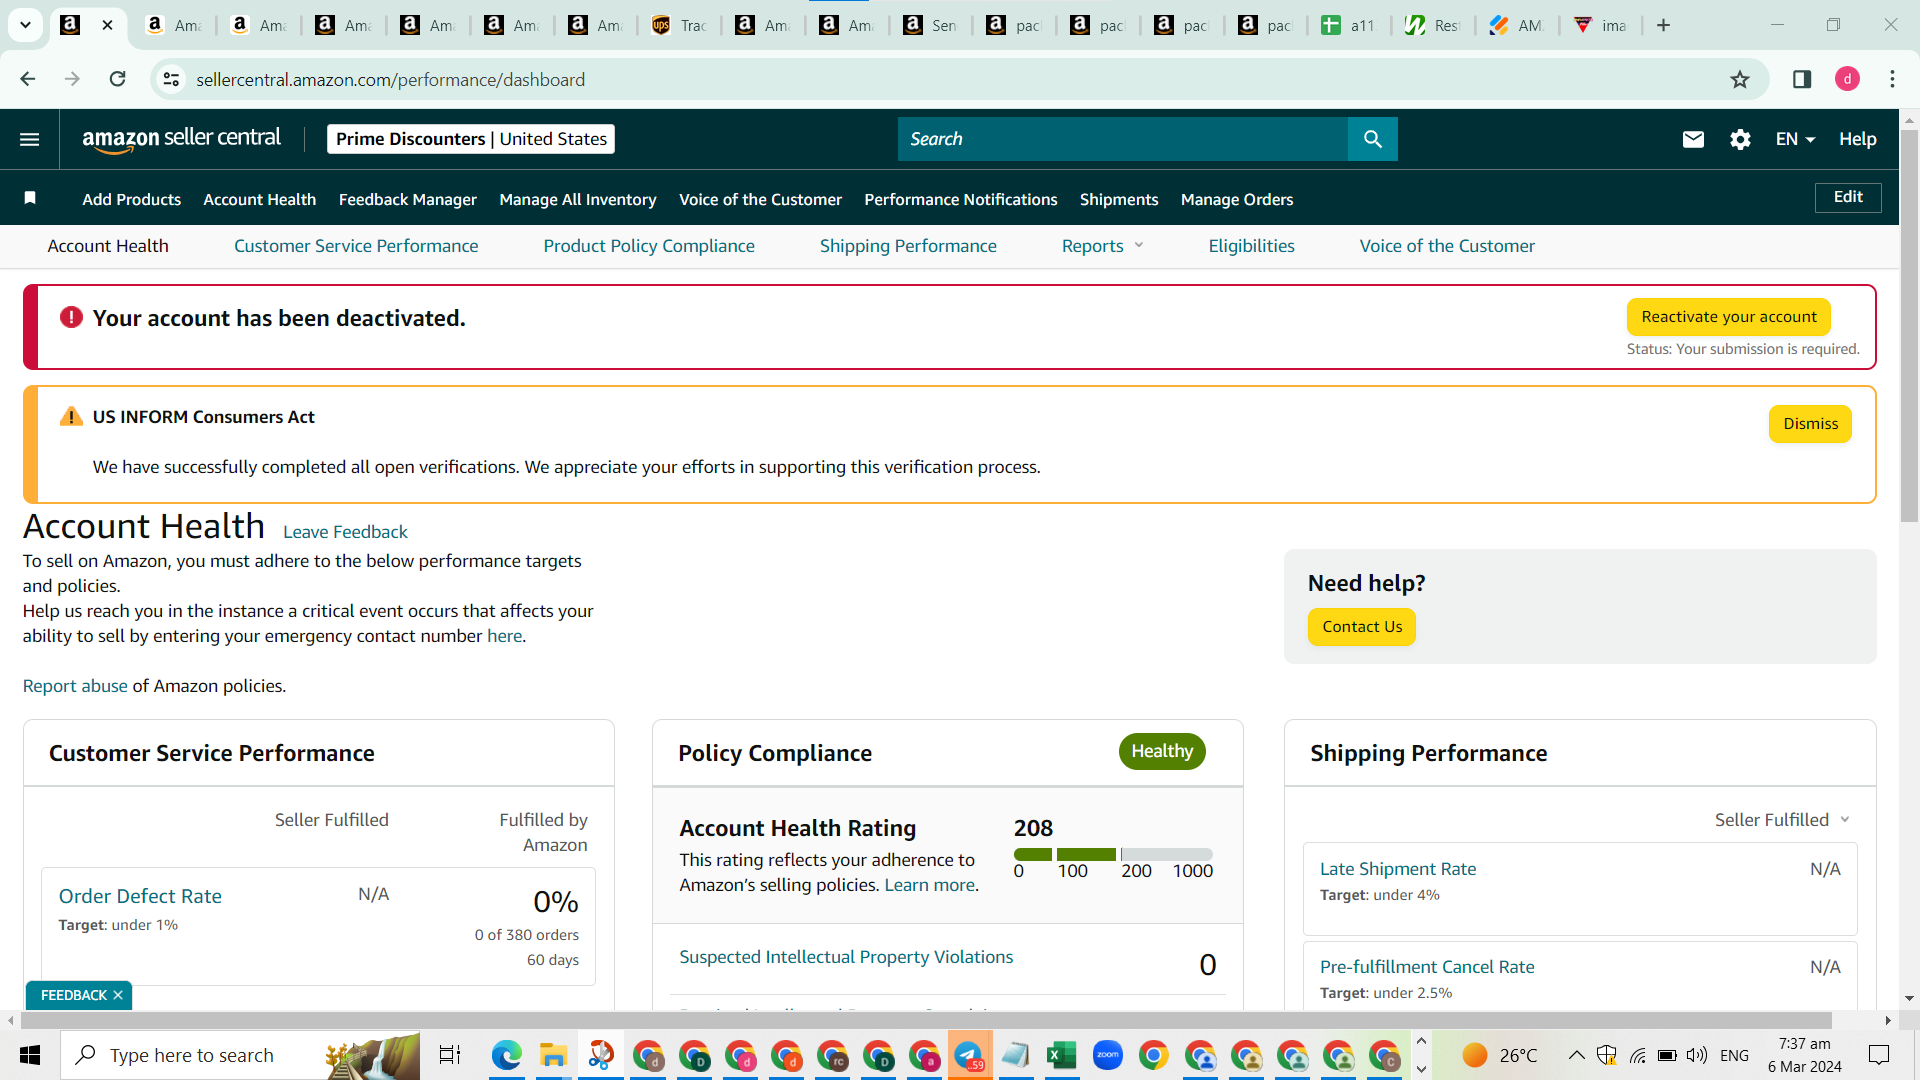The width and height of the screenshot is (1920, 1080).
Task: Open the Chrome tab search chevron
Action: (x=25, y=25)
